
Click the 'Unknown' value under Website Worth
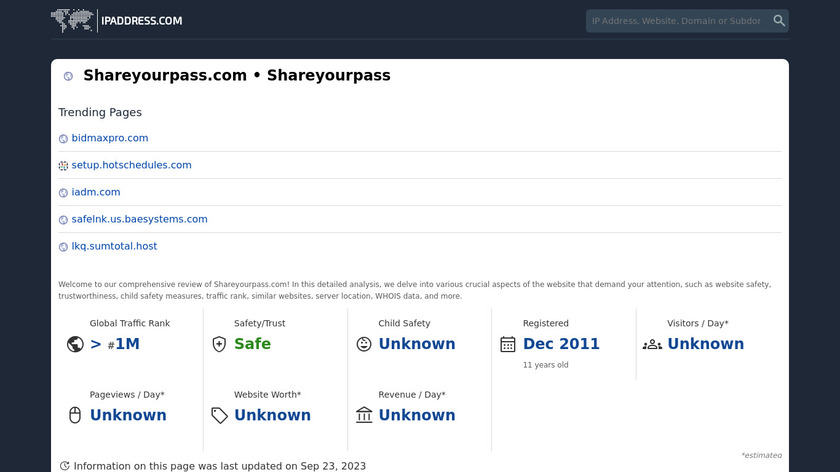point(272,415)
